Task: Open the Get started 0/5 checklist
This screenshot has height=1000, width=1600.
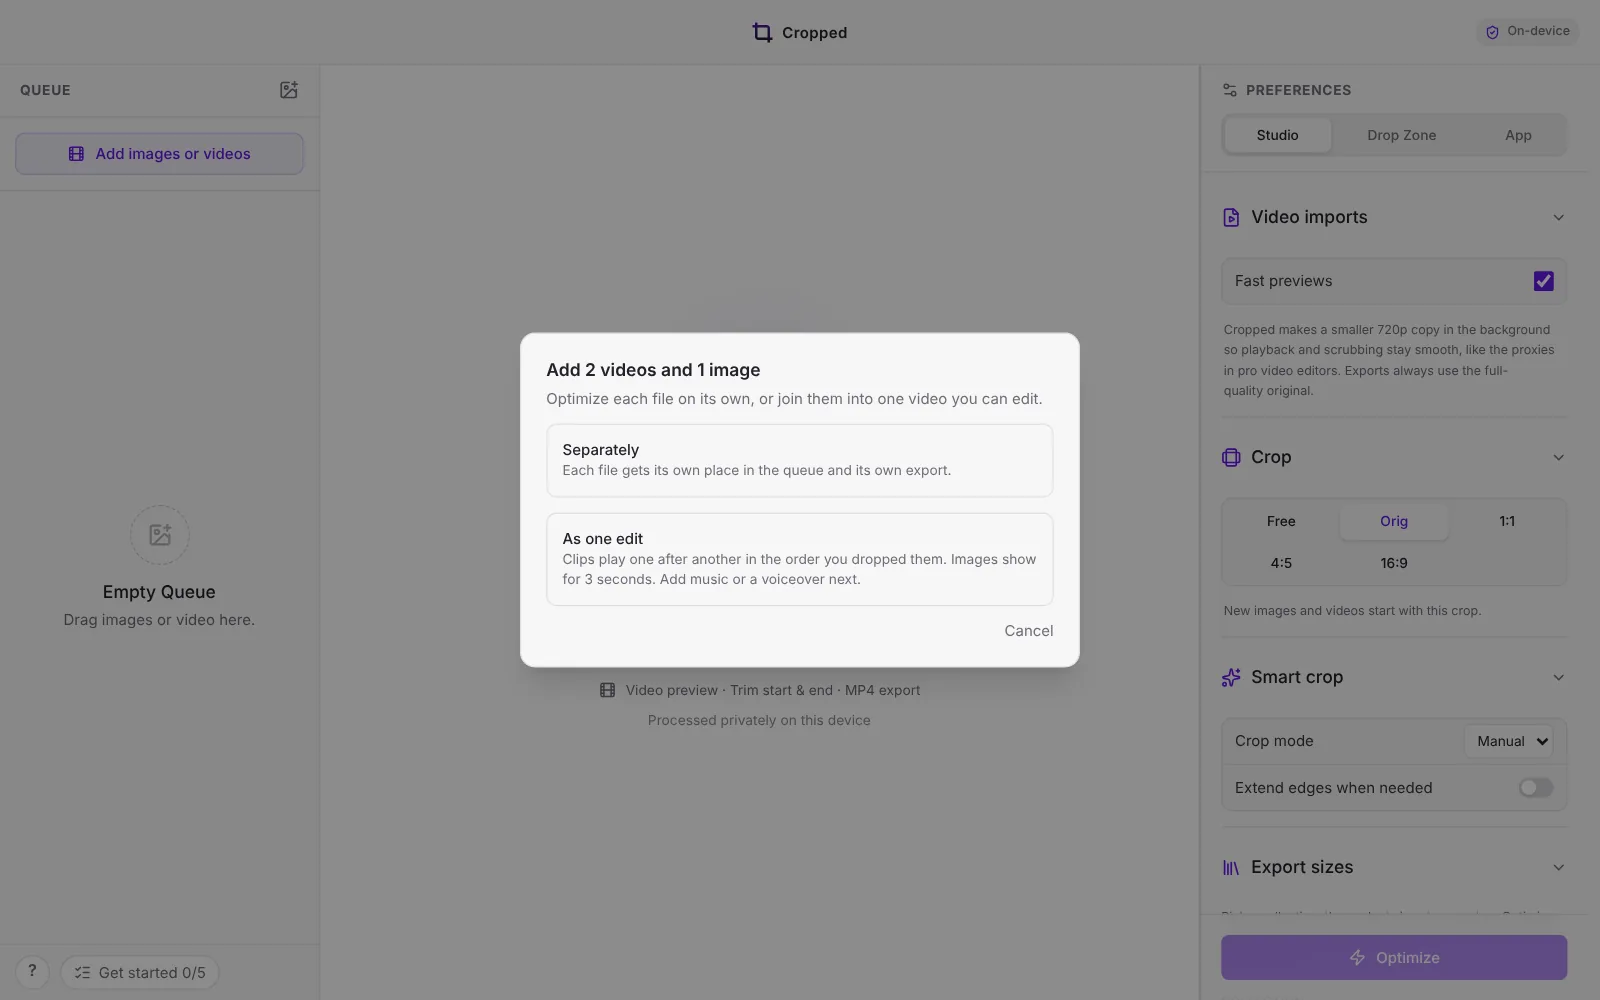Action: pos(139,972)
